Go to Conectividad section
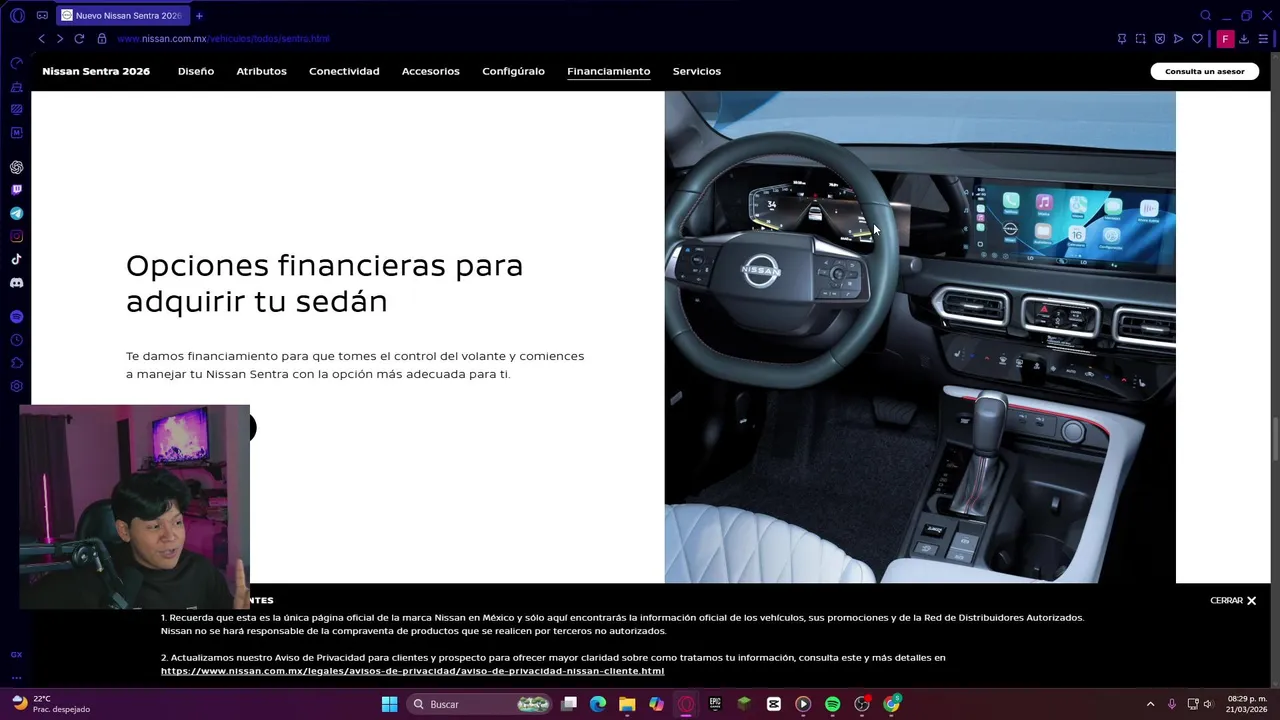 [344, 71]
